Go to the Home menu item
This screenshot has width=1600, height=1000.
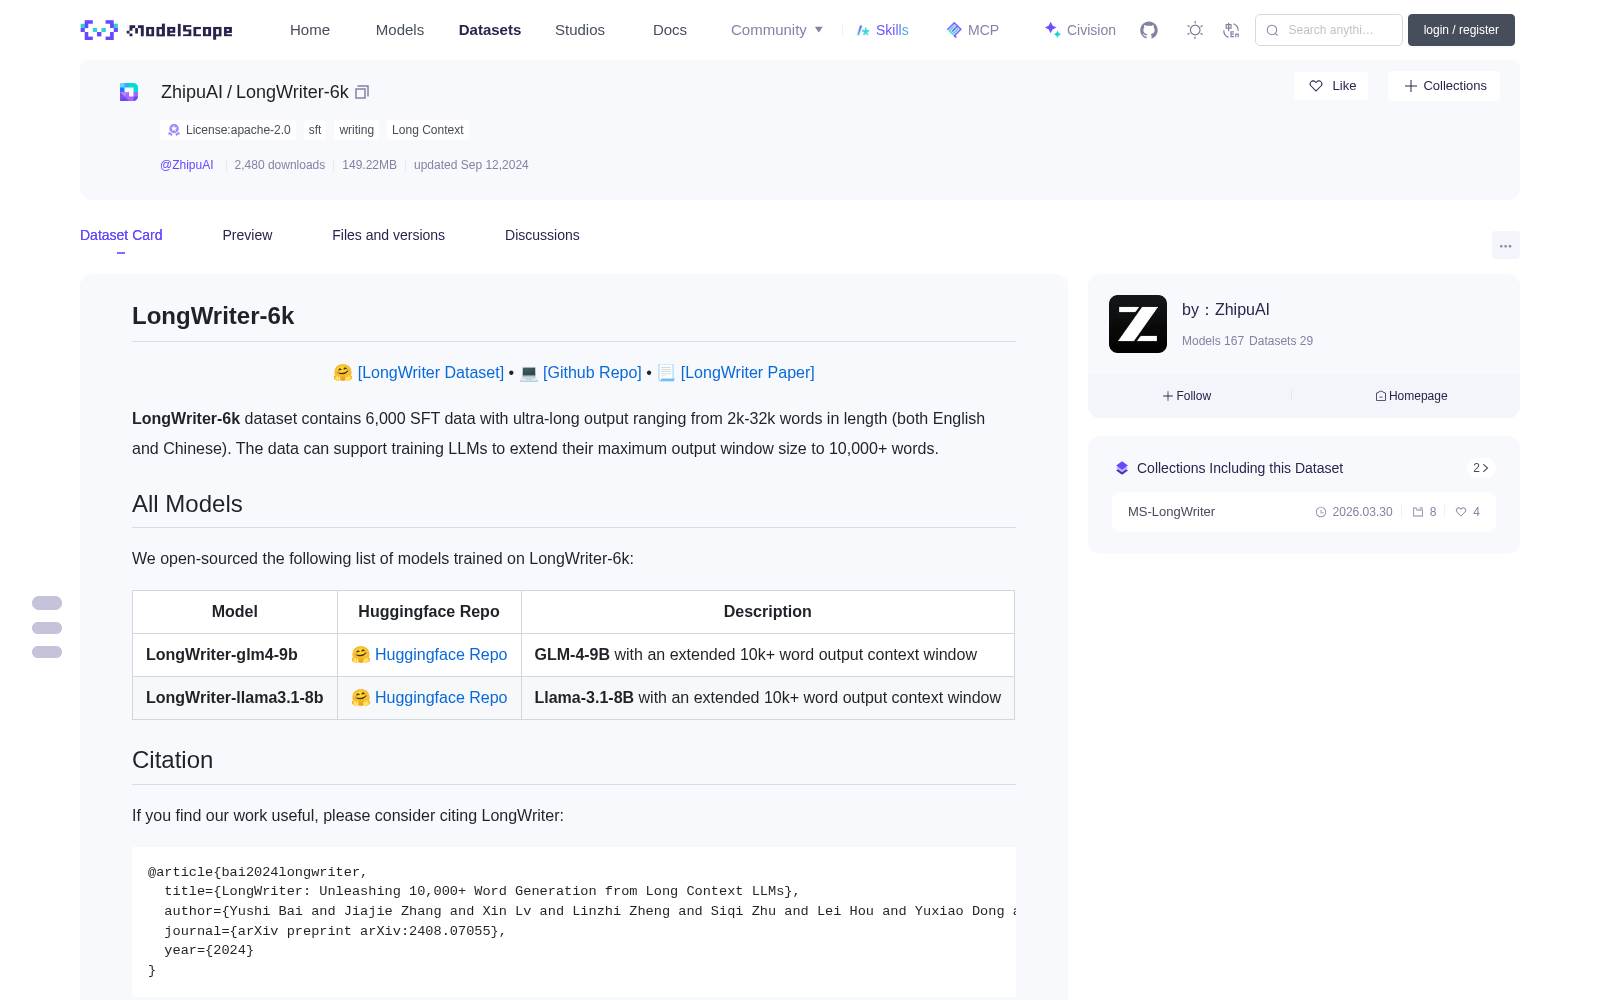point(310,30)
